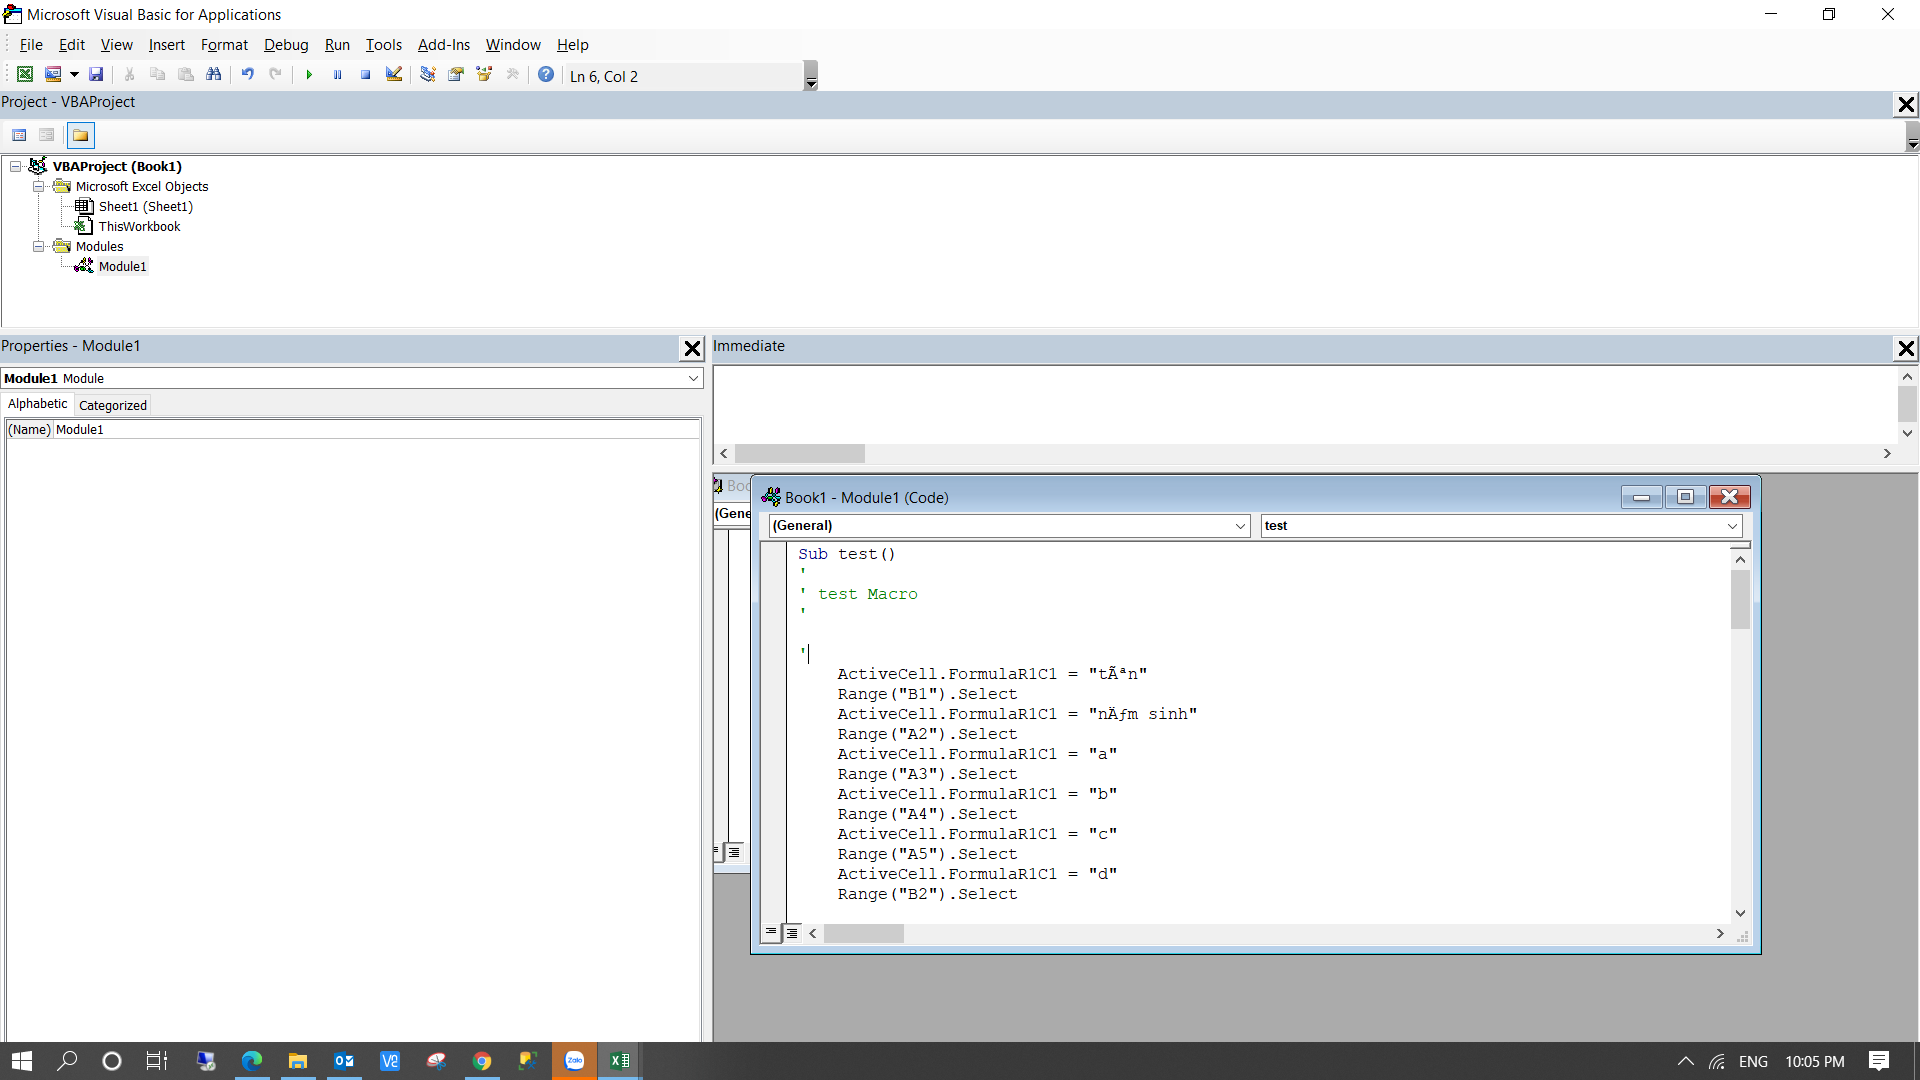This screenshot has width=1920, height=1080.
Task: Toggle Procedure View in Module1 code window
Action: tap(770, 933)
